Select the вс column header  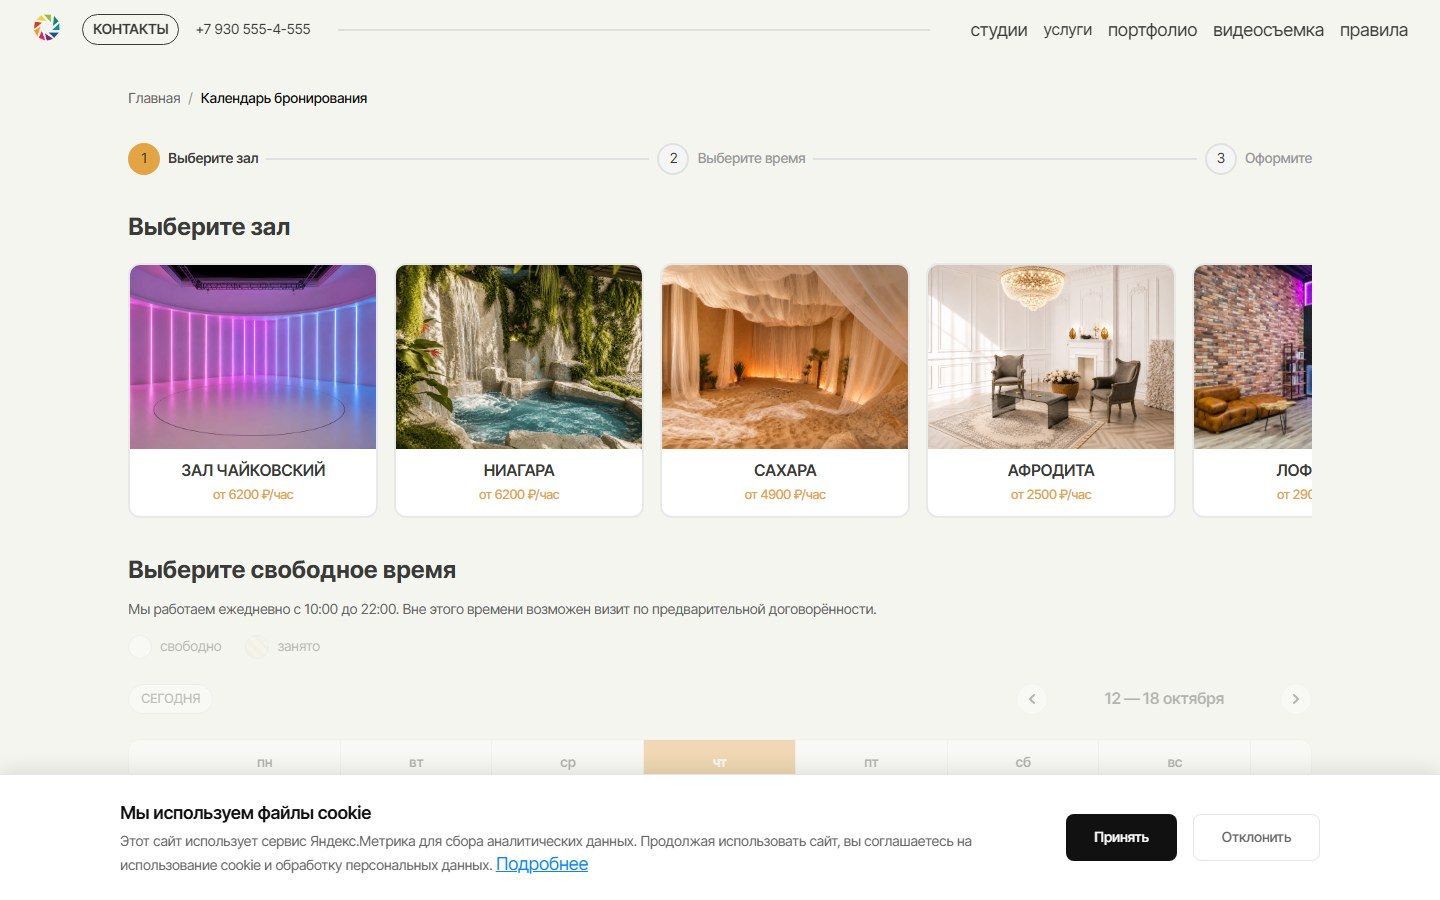point(1175,762)
